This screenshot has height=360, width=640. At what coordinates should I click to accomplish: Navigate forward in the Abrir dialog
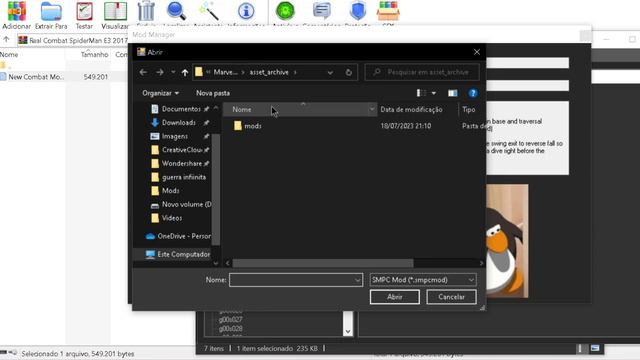(x=160, y=72)
